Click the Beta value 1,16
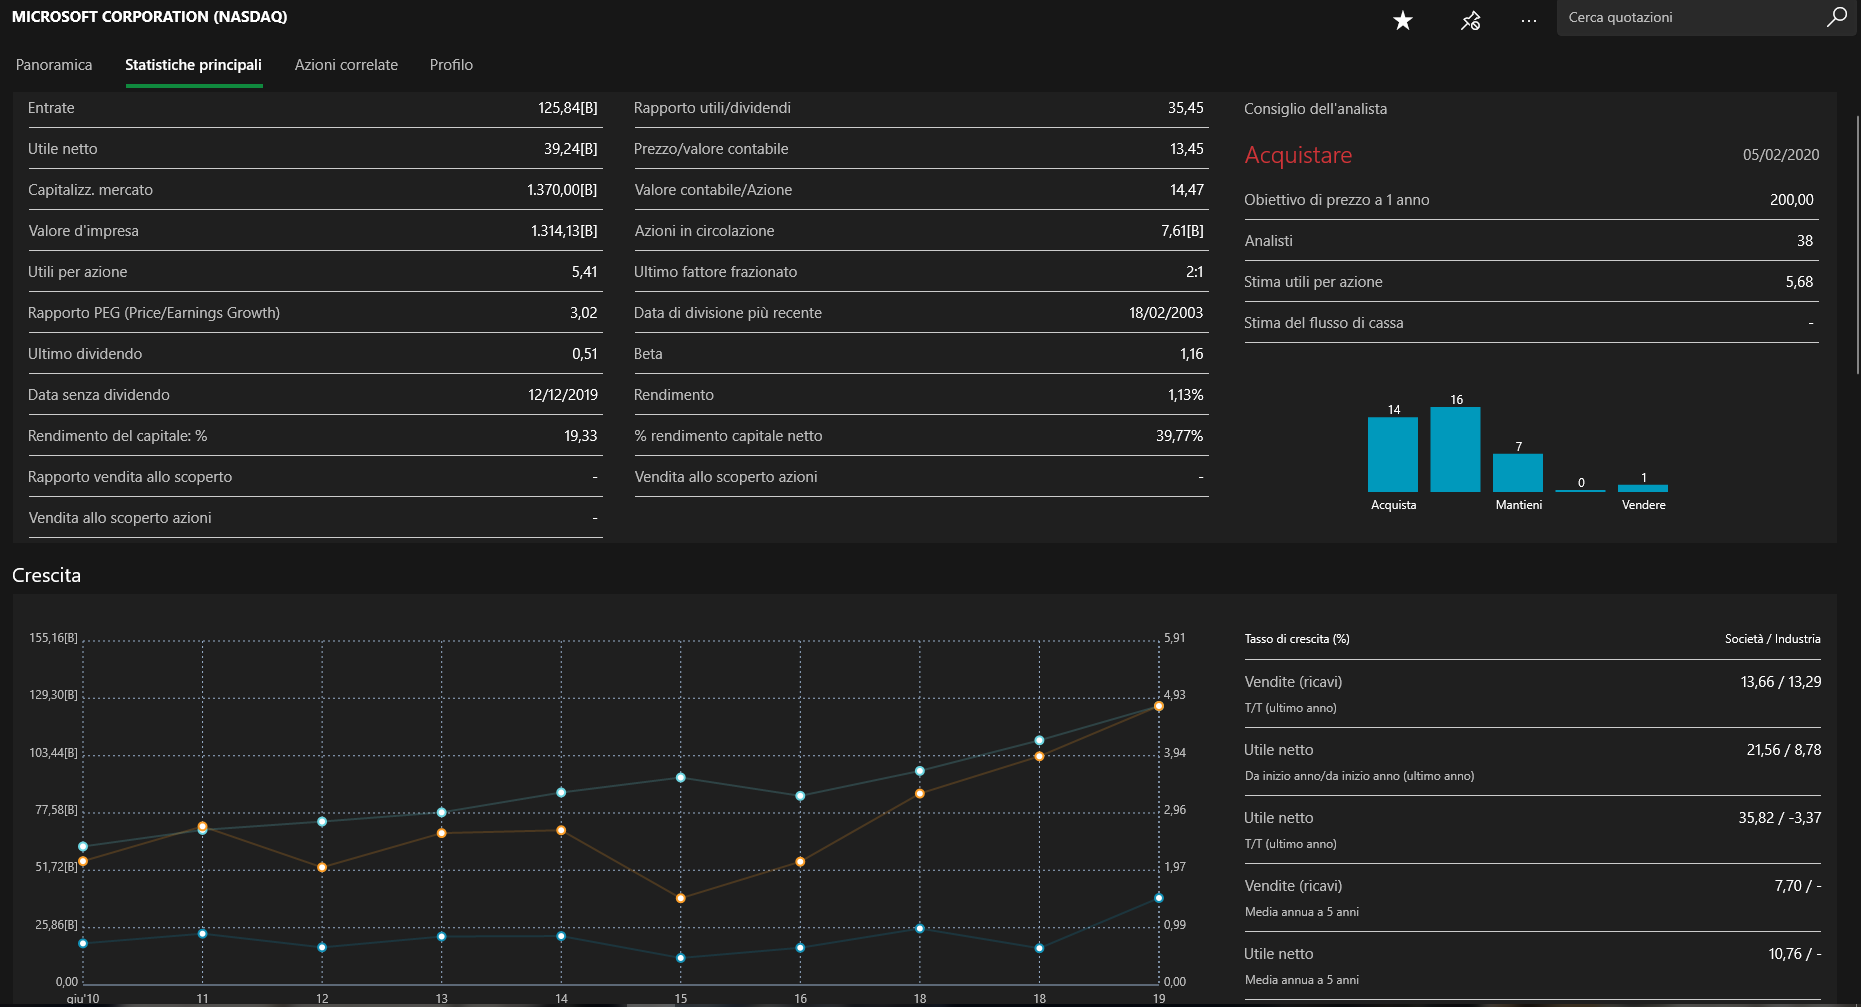Viewport: 1861px width, 1007px height. coord(1192,354)
